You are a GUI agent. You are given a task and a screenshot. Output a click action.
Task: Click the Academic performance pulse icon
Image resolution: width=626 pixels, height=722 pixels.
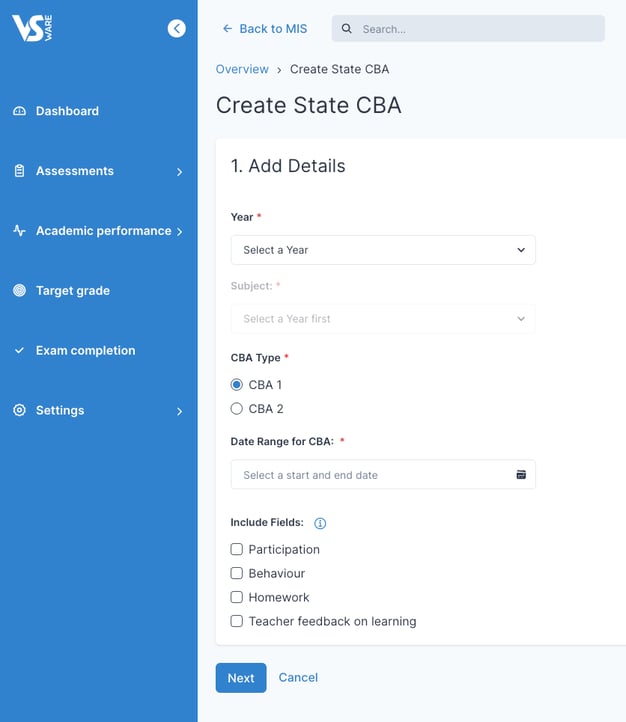(19, 231)
